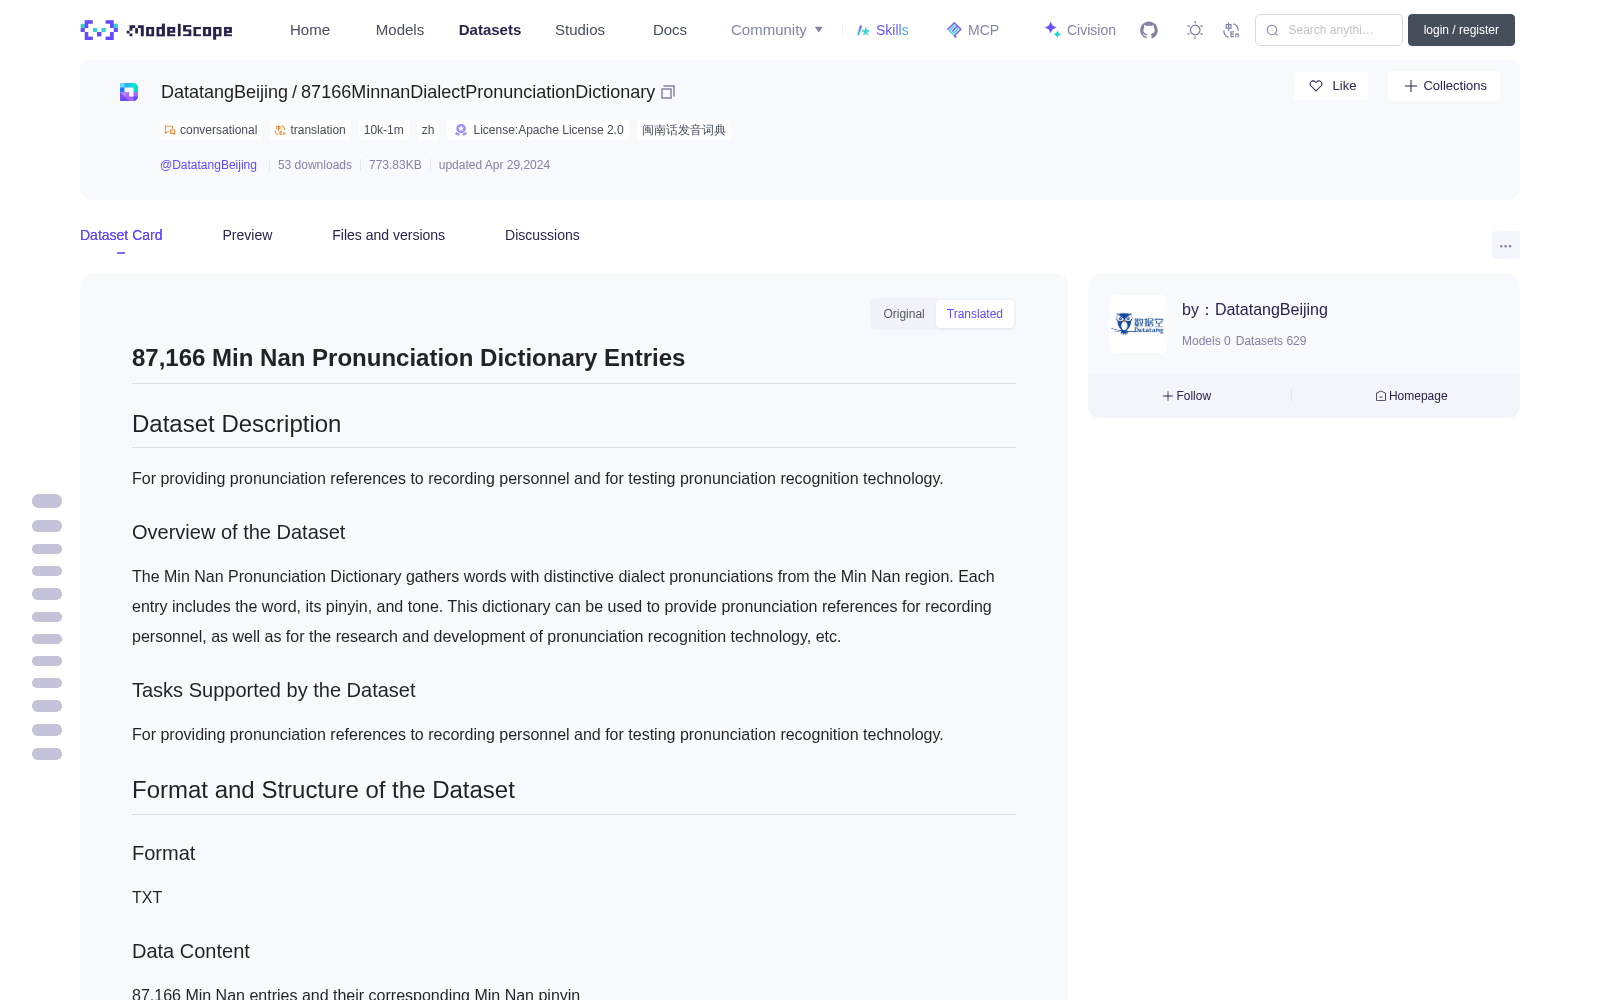Click the Like button label
Image resolution: width=1600 pixels, height=1000 pixels.
[1344, 86]
